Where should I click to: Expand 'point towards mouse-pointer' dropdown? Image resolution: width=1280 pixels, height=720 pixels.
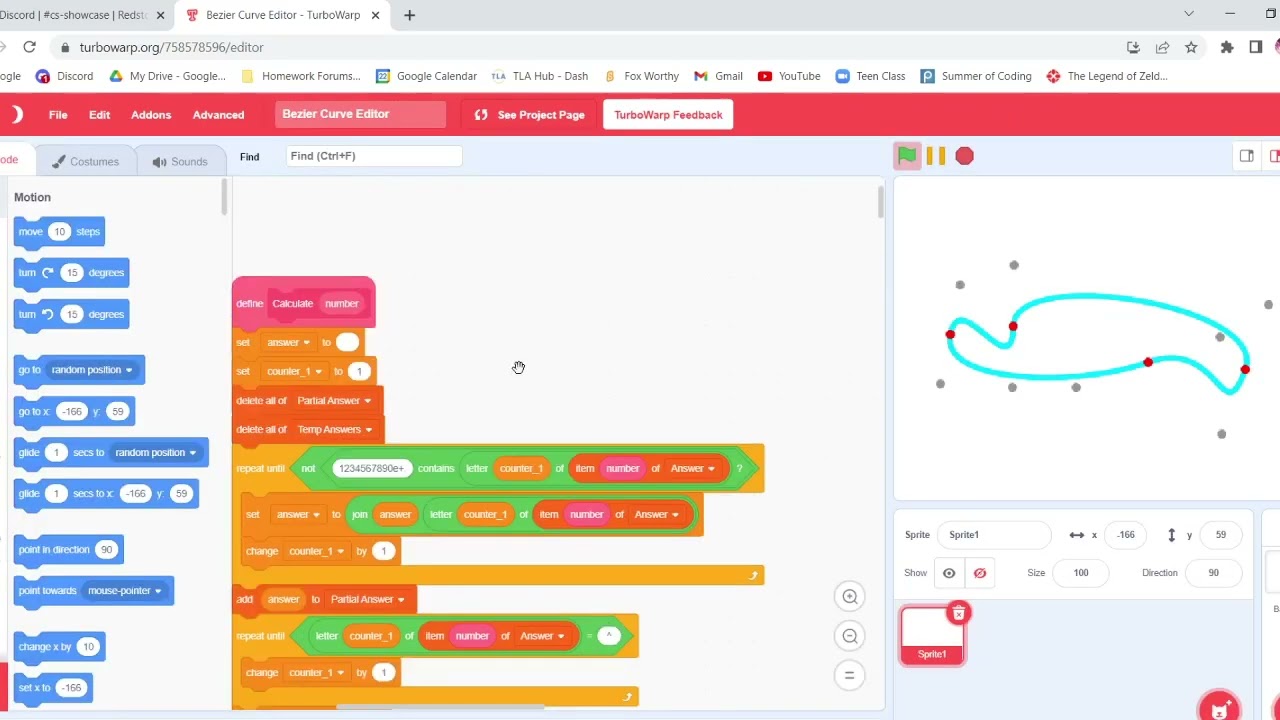158,591
